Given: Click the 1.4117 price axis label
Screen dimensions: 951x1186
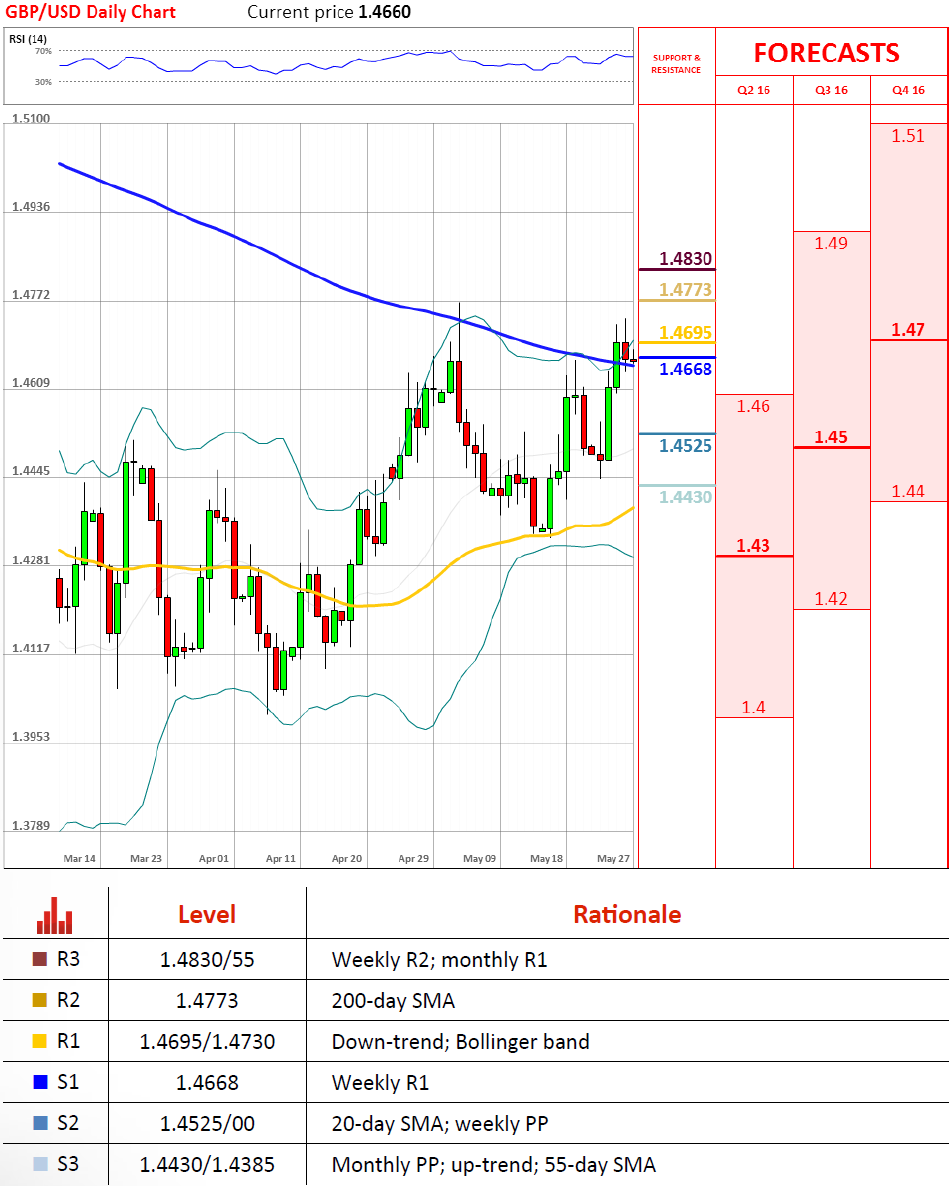Looking at the screenshot, I should pos(31,648).
